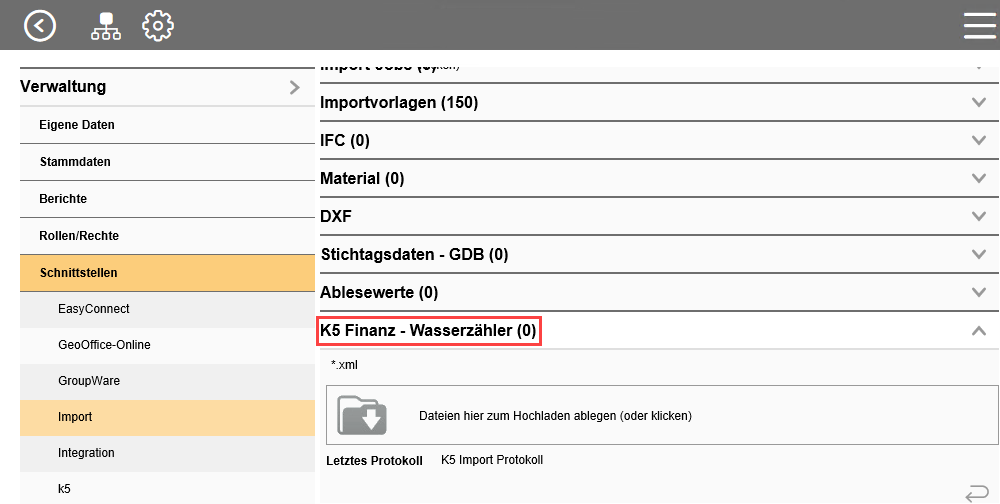Open EasyConnect submenu item
This screenshot has height=504, width=1000.
click(168, 309)
